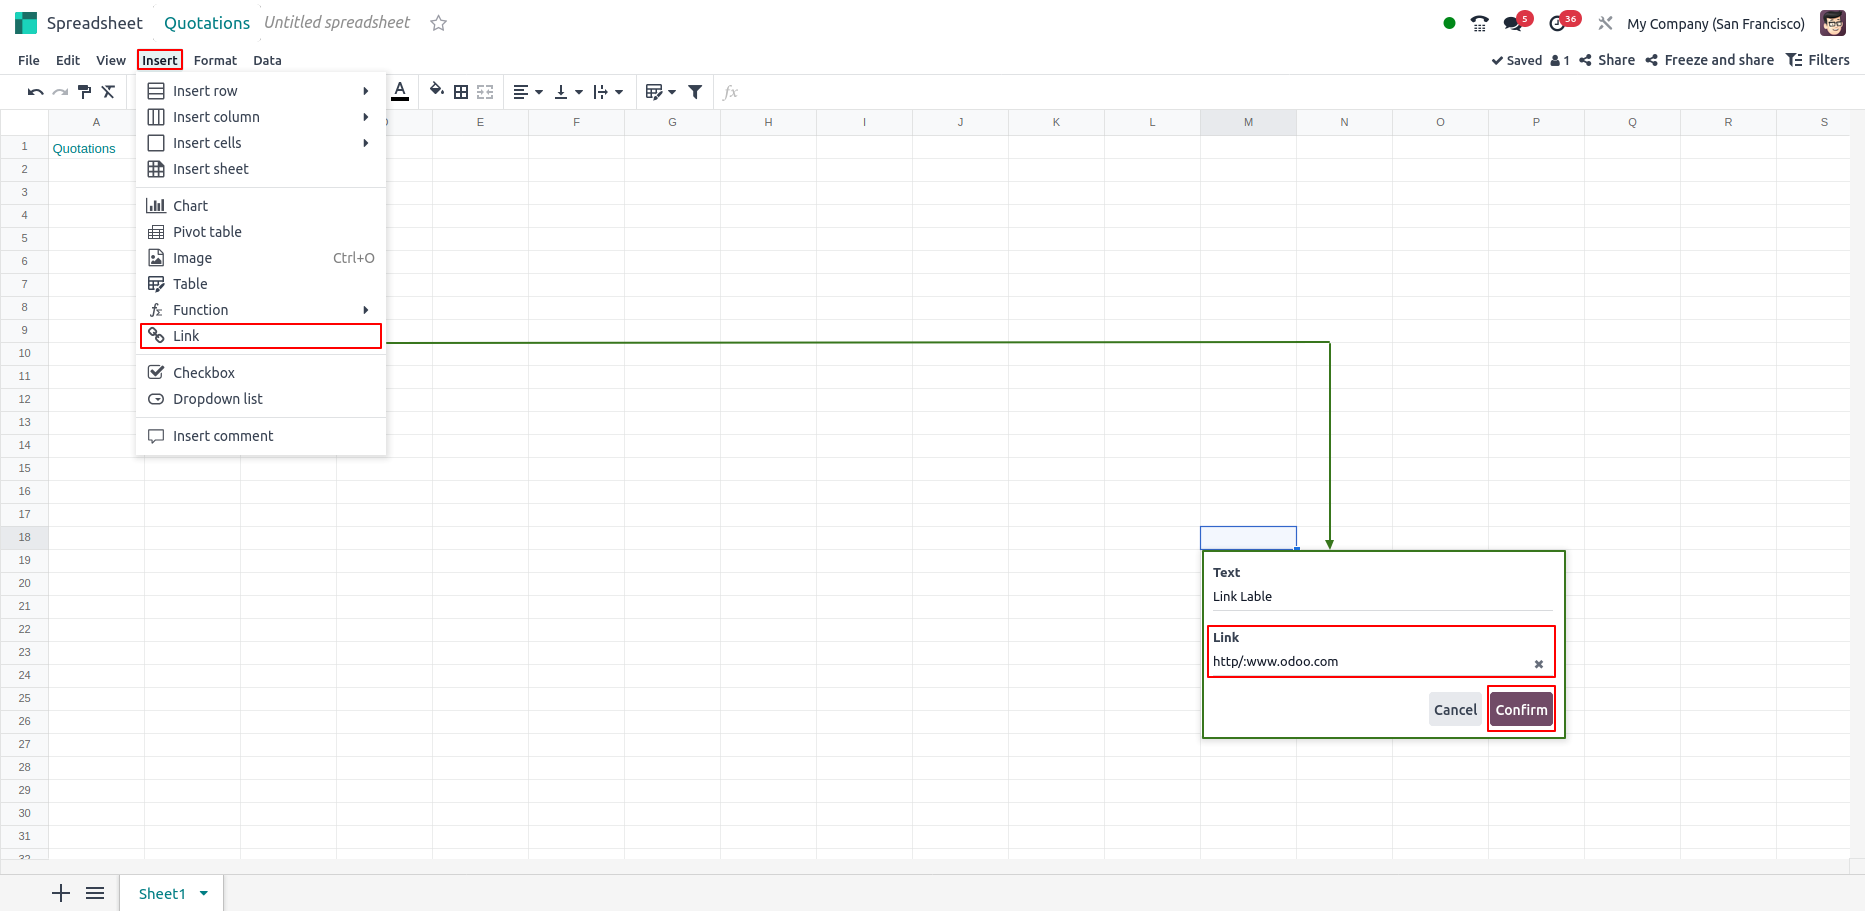Select the paint format tool

tap(84, 92)
